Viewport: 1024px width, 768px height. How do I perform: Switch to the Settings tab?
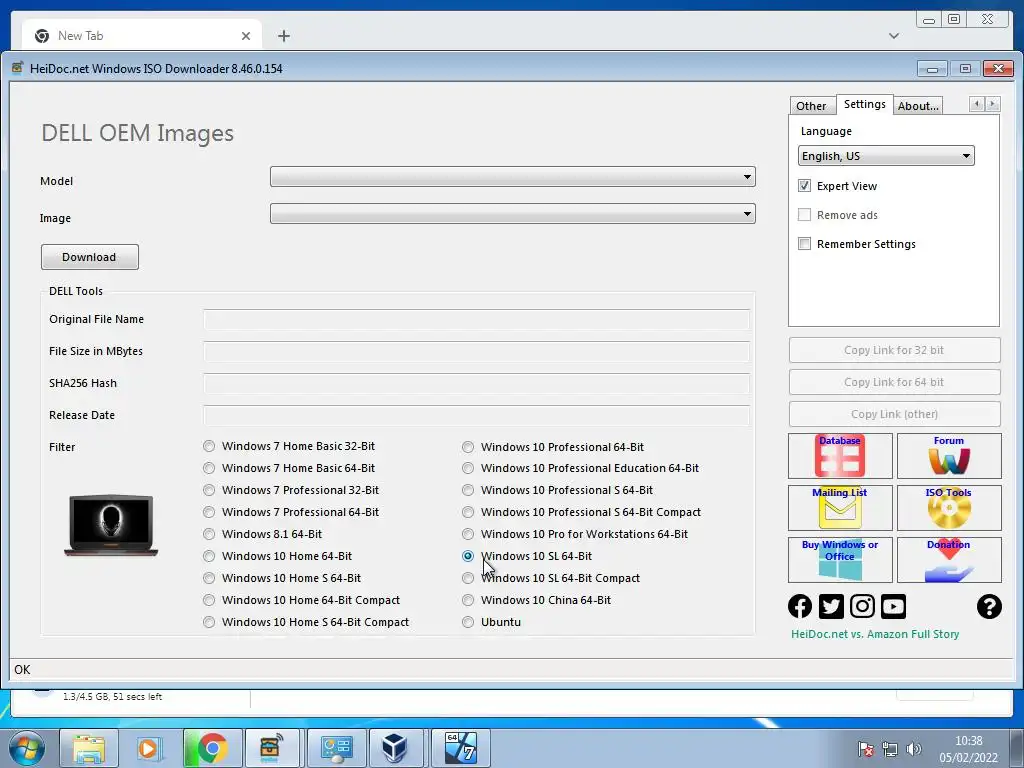pos(865,104)
